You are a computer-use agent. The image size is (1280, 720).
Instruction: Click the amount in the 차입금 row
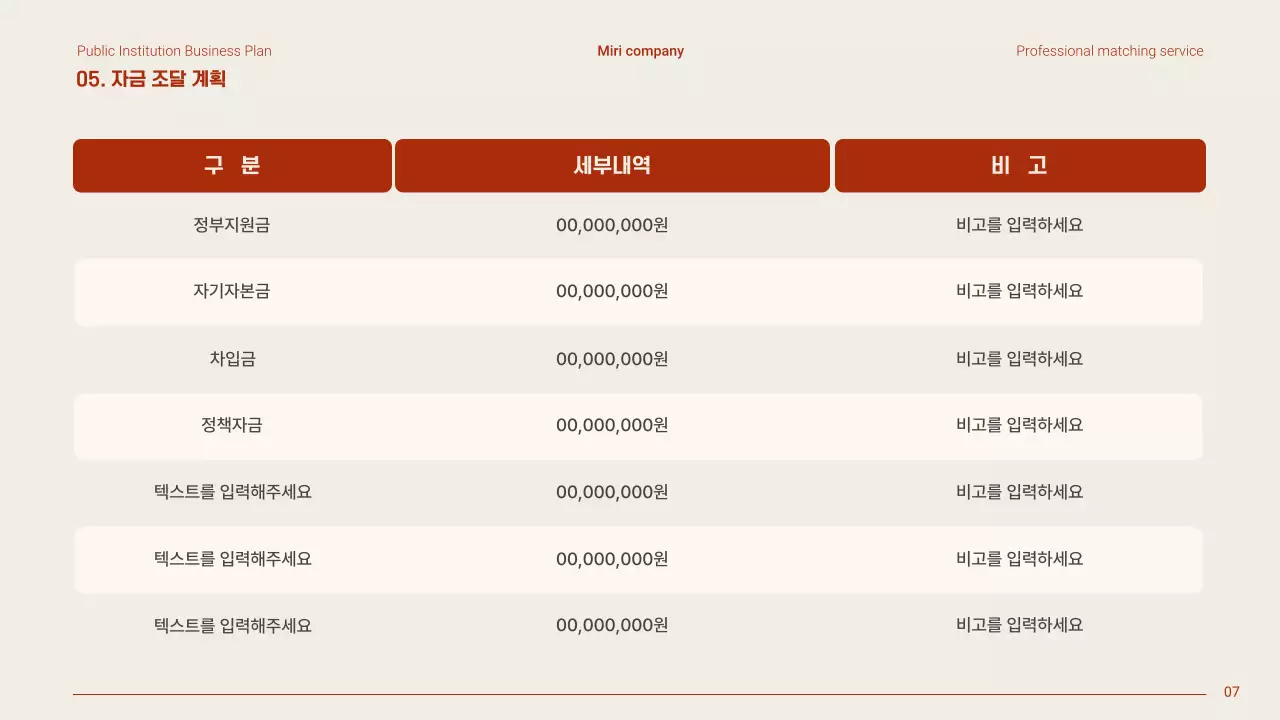click(612, 358)
